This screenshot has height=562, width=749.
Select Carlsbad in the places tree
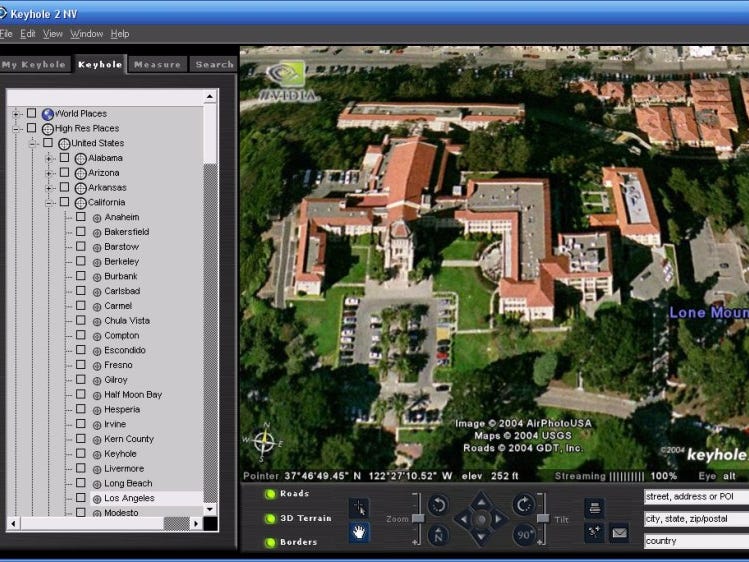(x=122, y=291)
